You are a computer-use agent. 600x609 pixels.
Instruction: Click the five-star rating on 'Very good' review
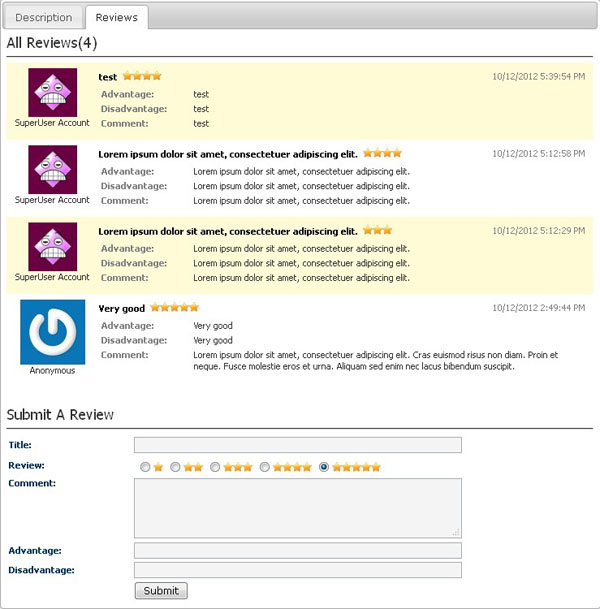(175, 308)
